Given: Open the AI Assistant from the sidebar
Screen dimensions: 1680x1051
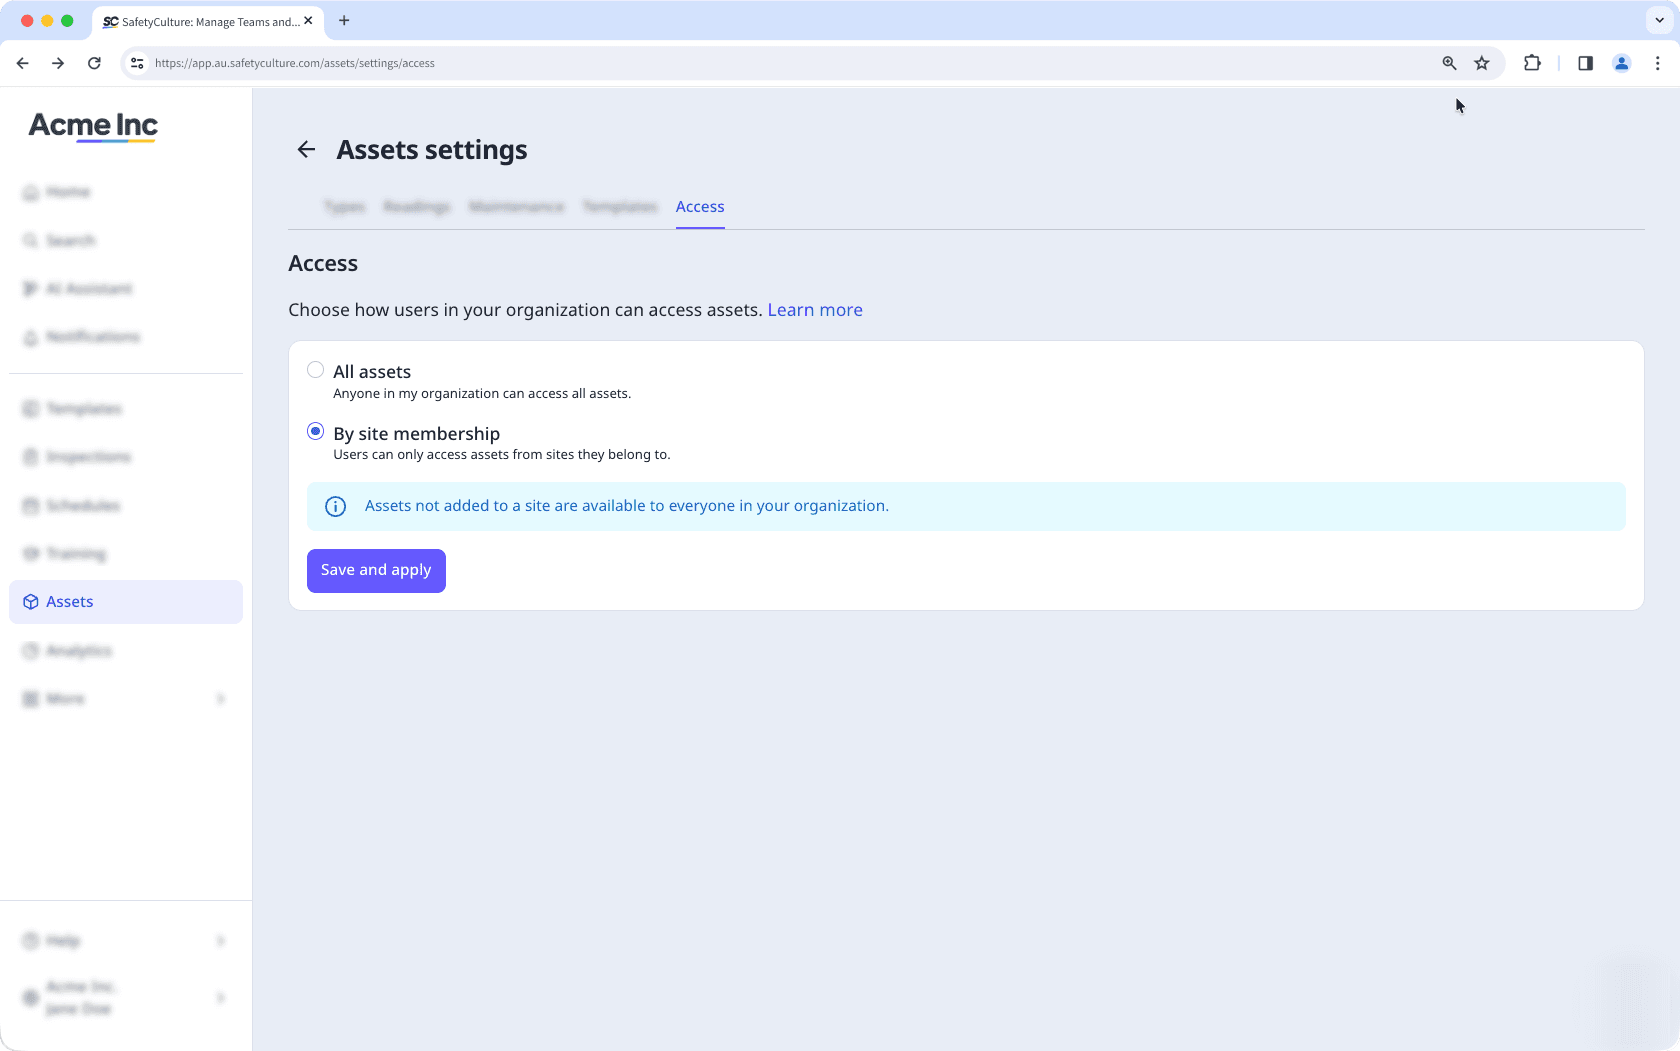Looking at the screenshot, I should click(88, 288).
